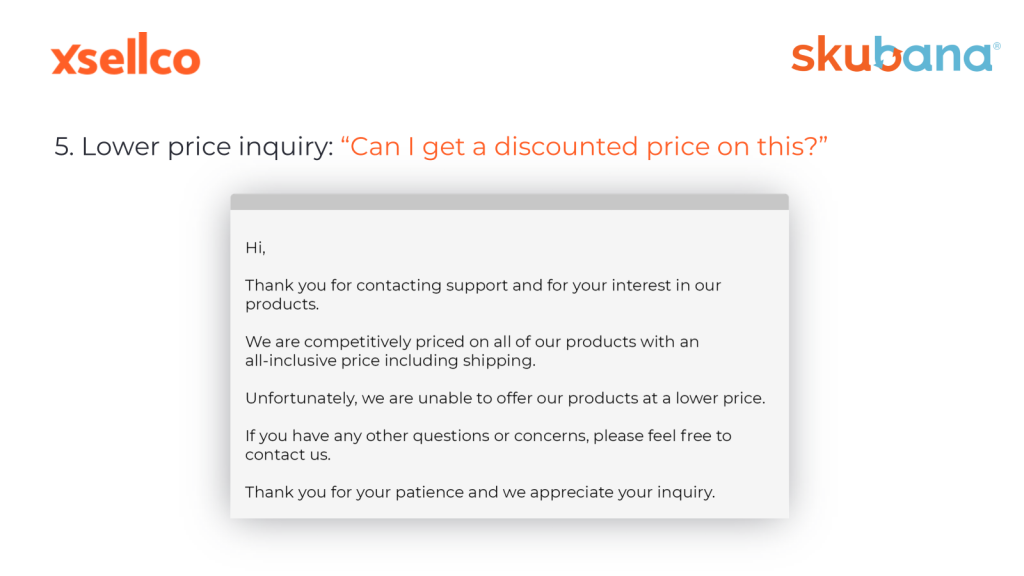Click 'If you have any other questions' line
Image resolution: width=1024 pixels, height=576 pixels.
tap(488, 436)
